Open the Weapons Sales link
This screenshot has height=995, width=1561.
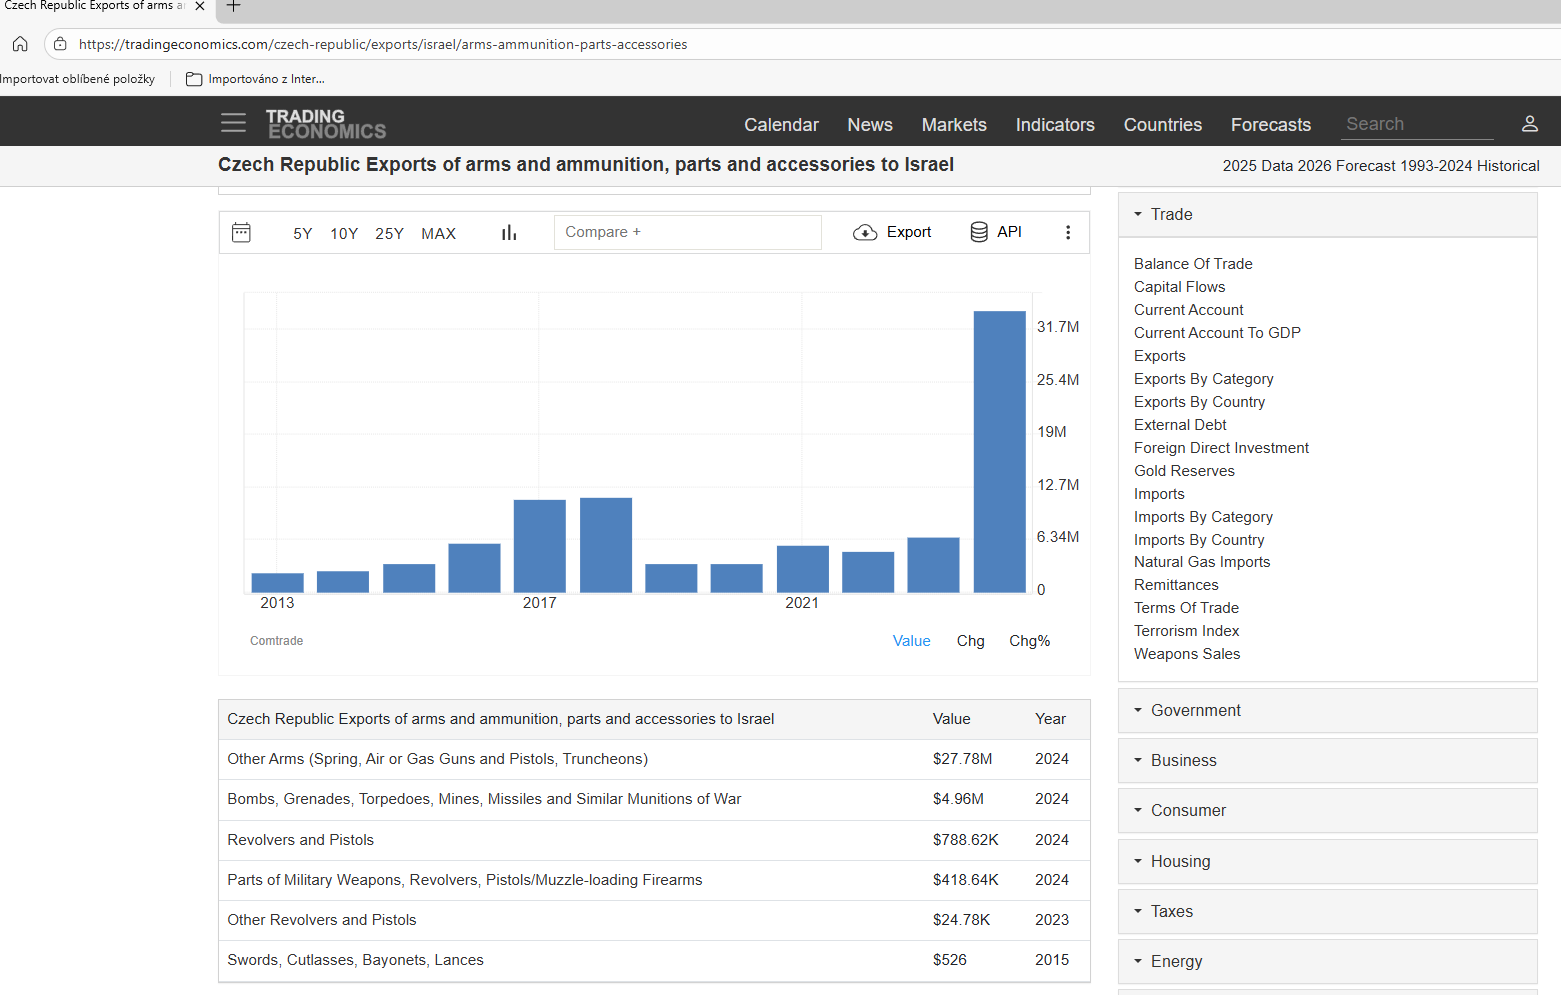(x=1186, y=654)
